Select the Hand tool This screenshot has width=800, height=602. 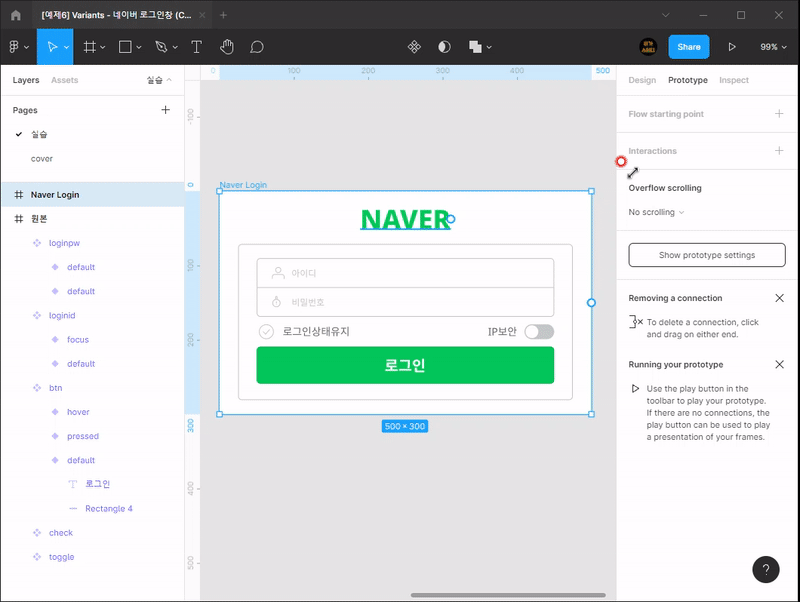[x=227, y=47]
